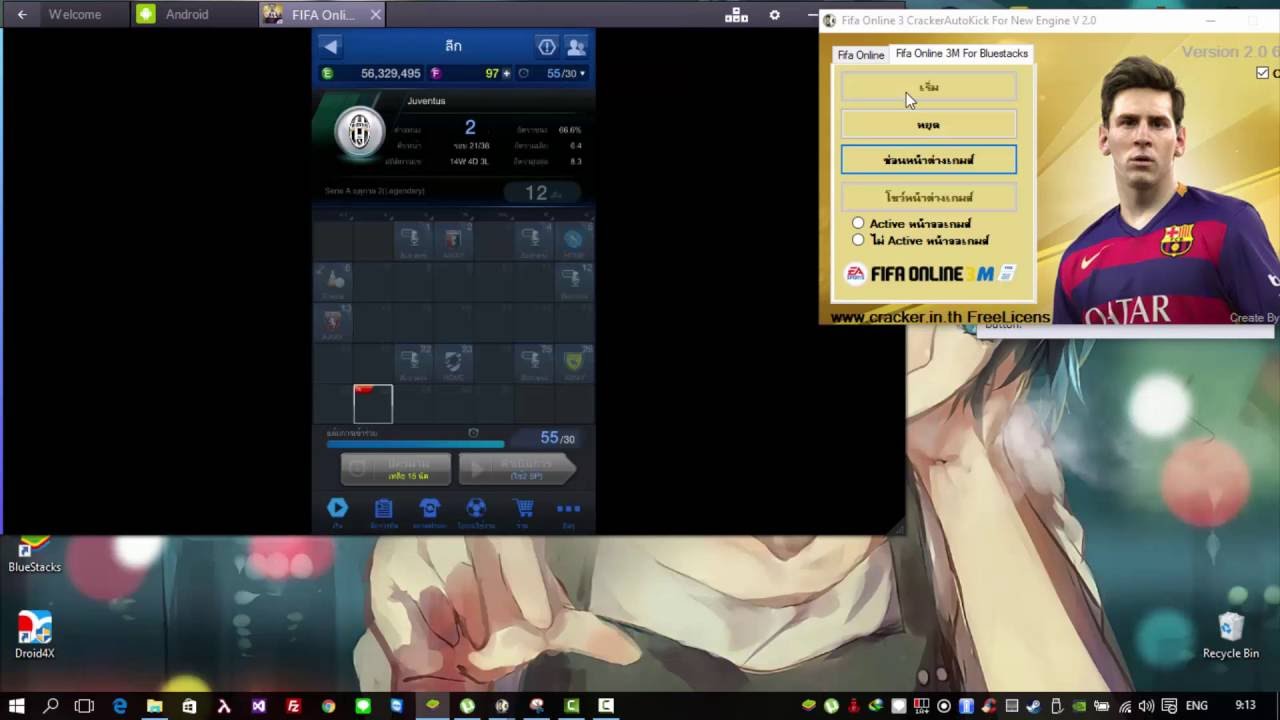Click the www.cracker.in.th link text

click(x=897, y=317)
